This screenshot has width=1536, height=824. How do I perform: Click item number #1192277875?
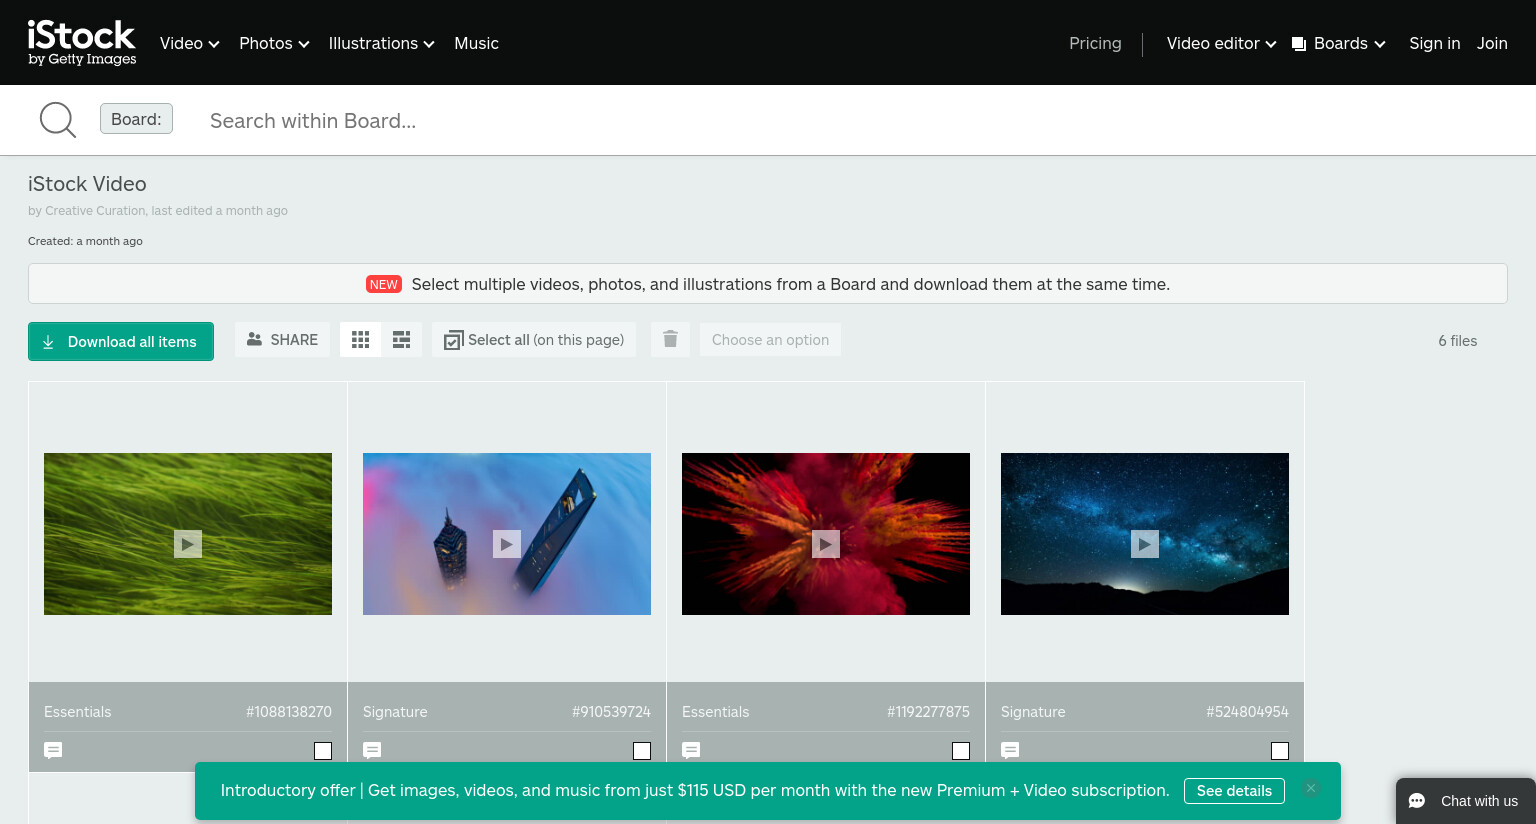click(928, 712)
